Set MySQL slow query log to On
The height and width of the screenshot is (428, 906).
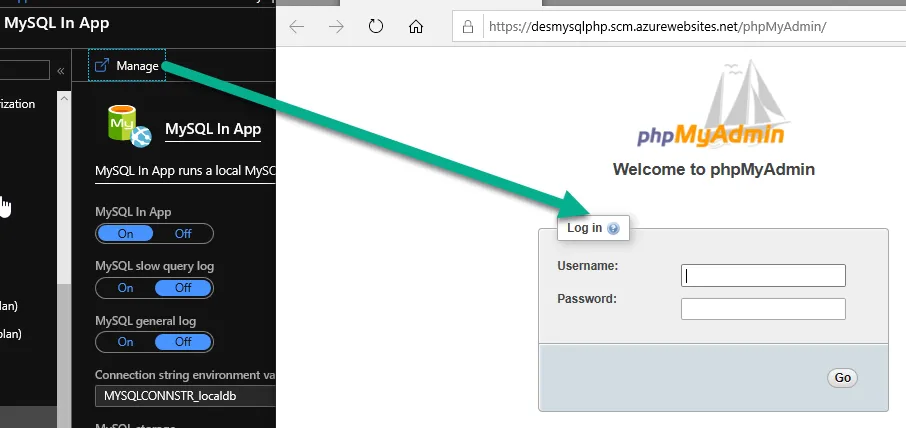click(x=125, y=288)
